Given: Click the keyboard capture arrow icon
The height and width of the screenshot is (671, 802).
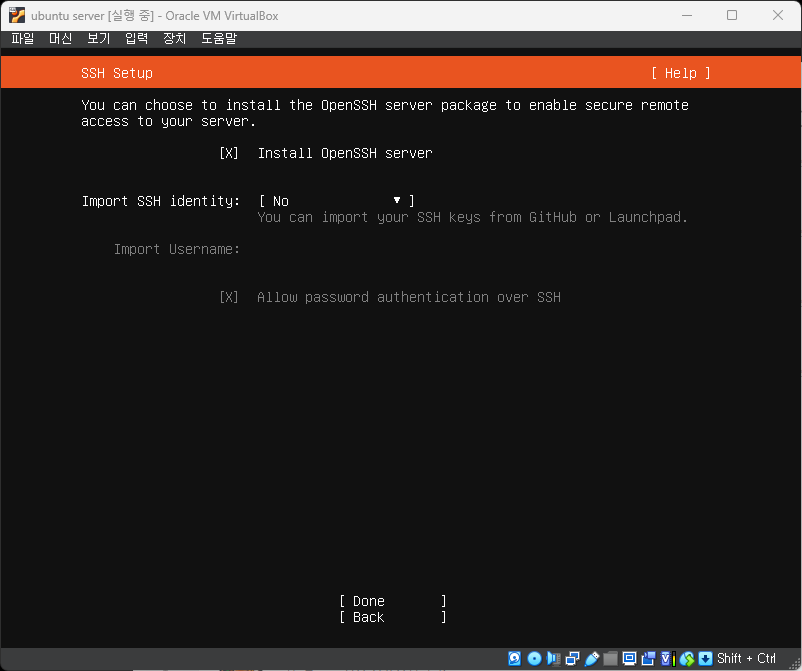Looking at the screenshot, I should [705, 659].
